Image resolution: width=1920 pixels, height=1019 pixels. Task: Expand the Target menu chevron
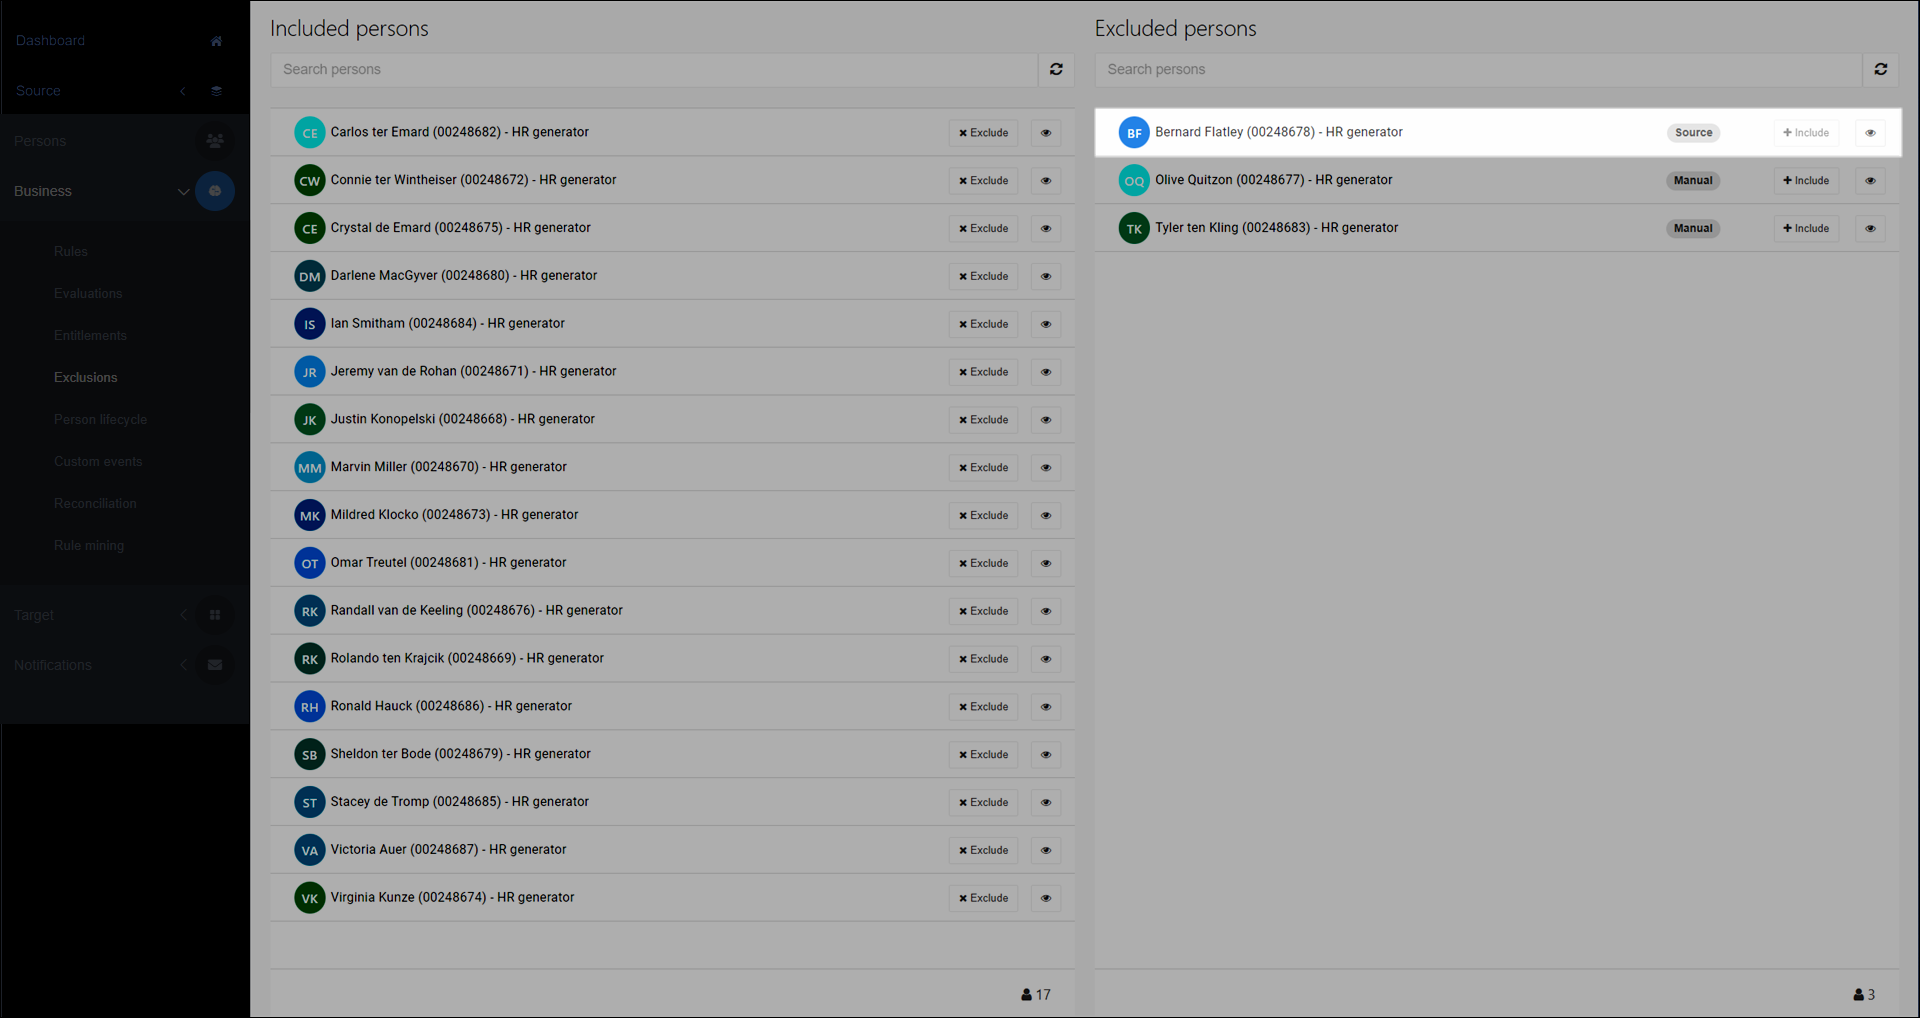(183, 615)
